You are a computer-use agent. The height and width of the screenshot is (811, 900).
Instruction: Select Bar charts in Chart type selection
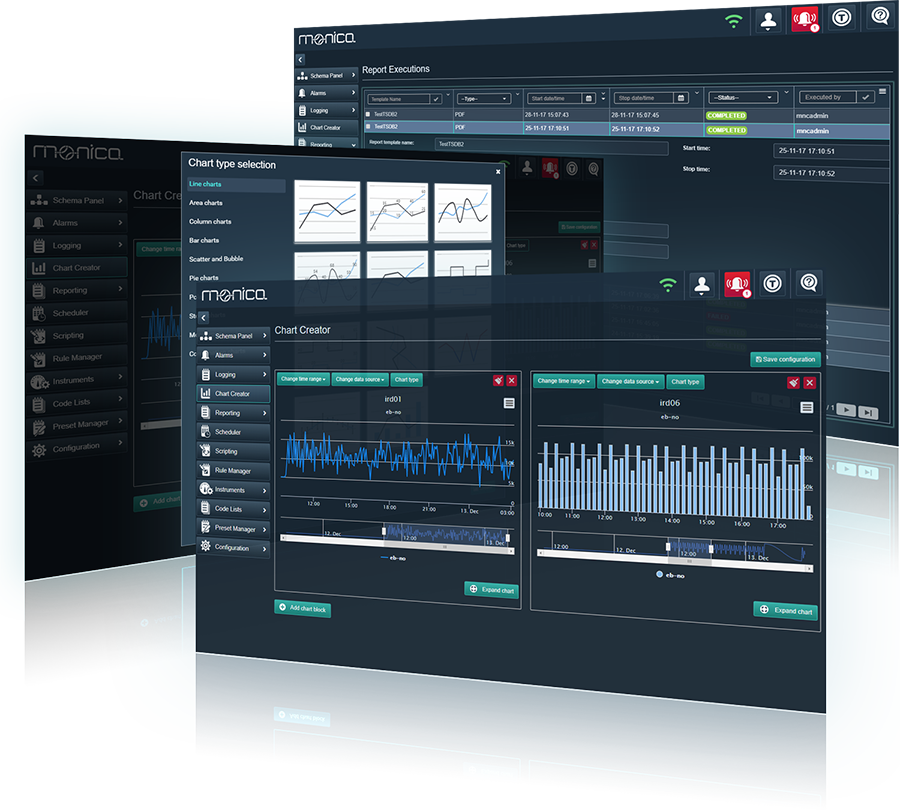204,240
